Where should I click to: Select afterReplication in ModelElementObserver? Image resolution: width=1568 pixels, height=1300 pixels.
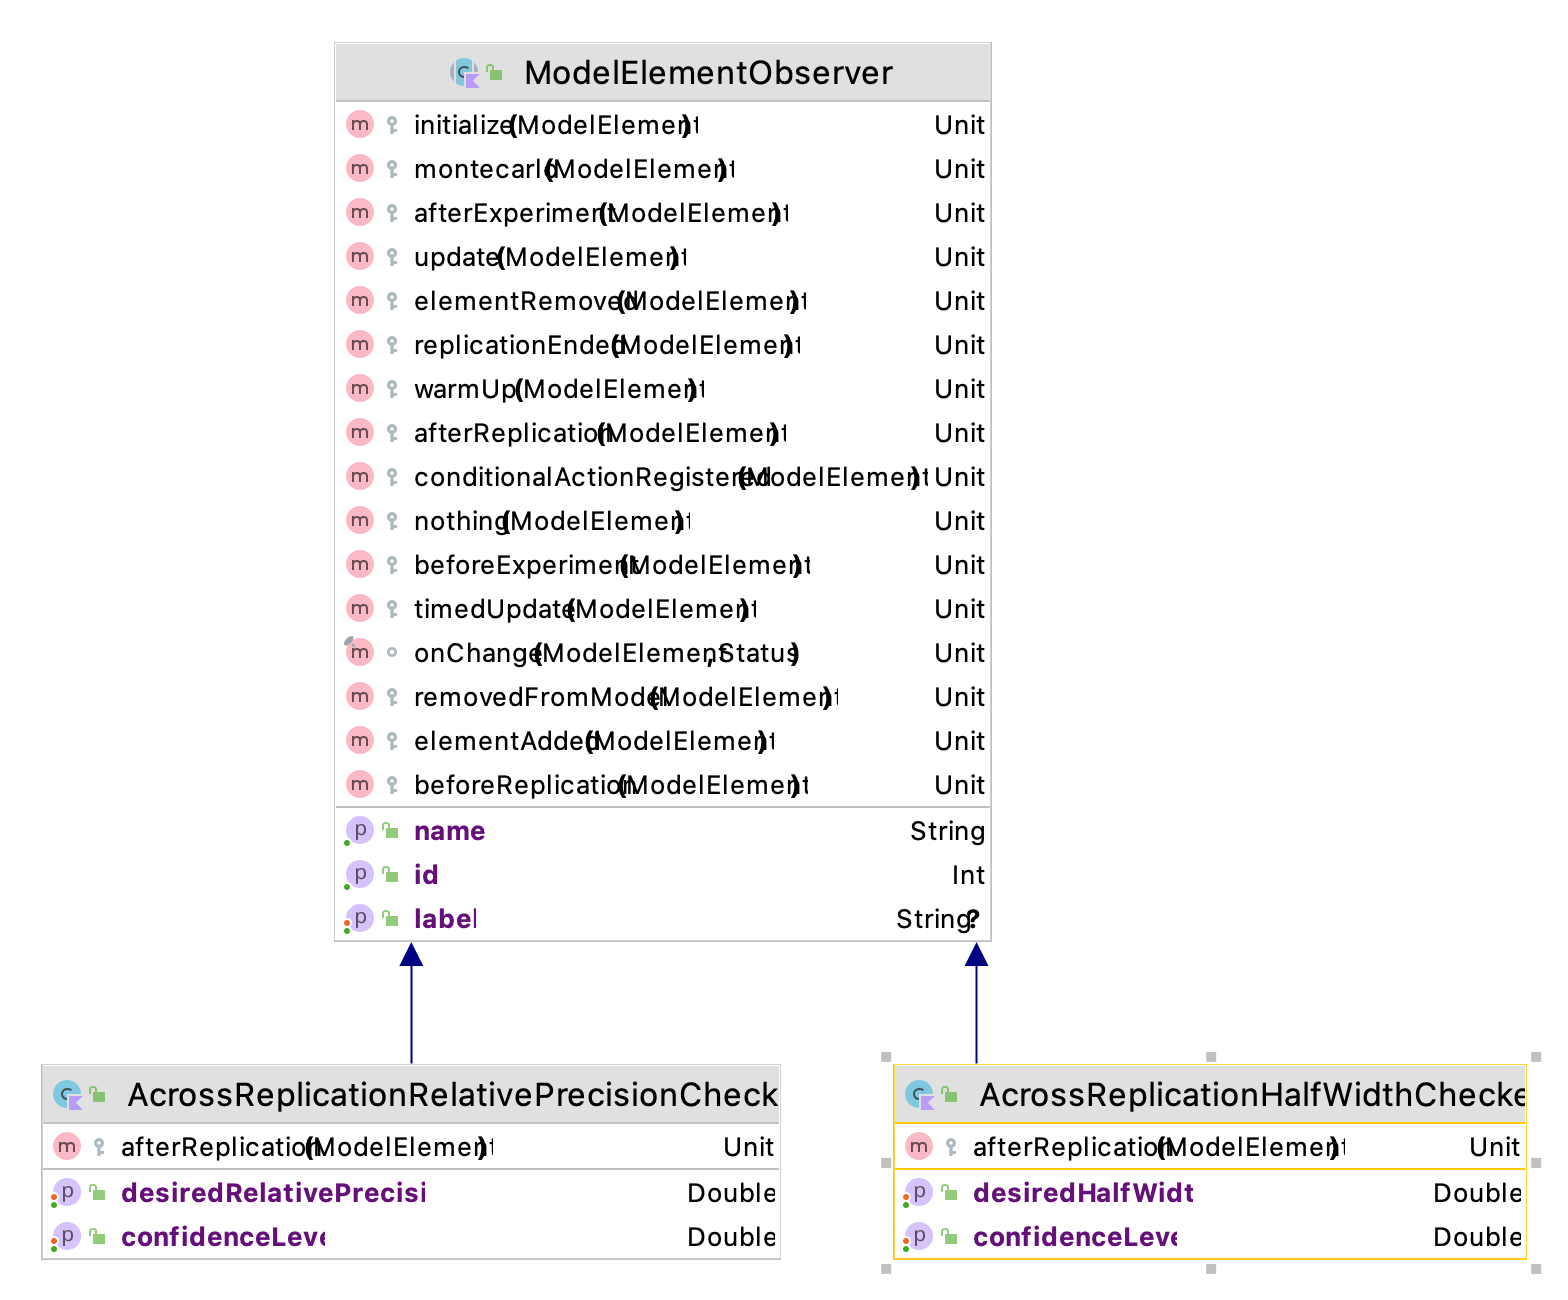663,433
